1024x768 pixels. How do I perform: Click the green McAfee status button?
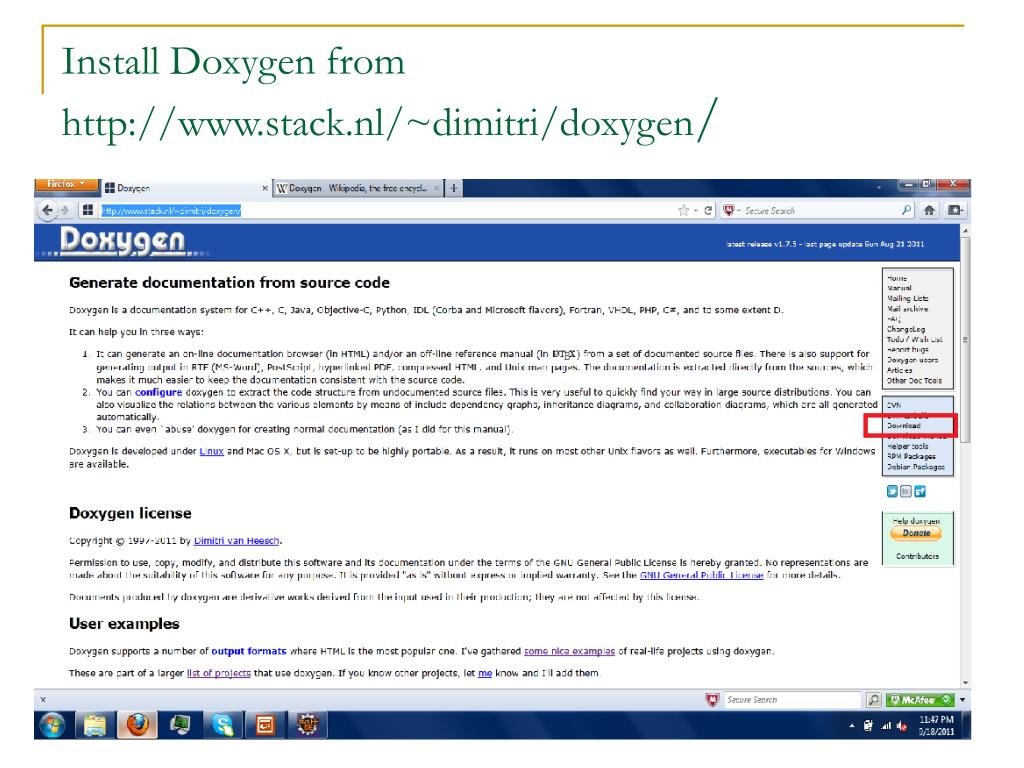[x=920, y=699]
